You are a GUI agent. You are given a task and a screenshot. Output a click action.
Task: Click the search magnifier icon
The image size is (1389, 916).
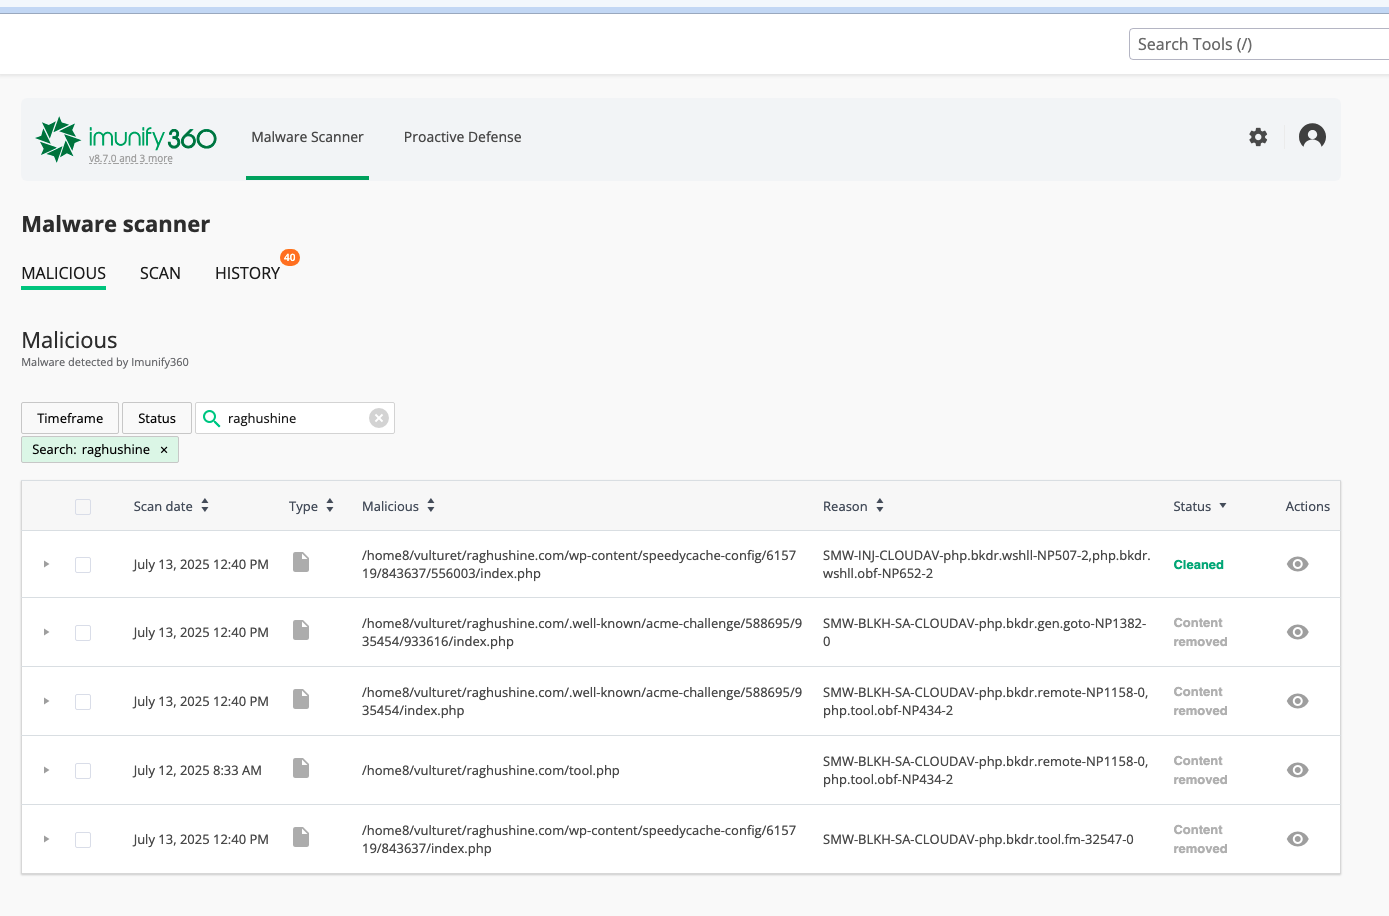[x=211, y=418]
